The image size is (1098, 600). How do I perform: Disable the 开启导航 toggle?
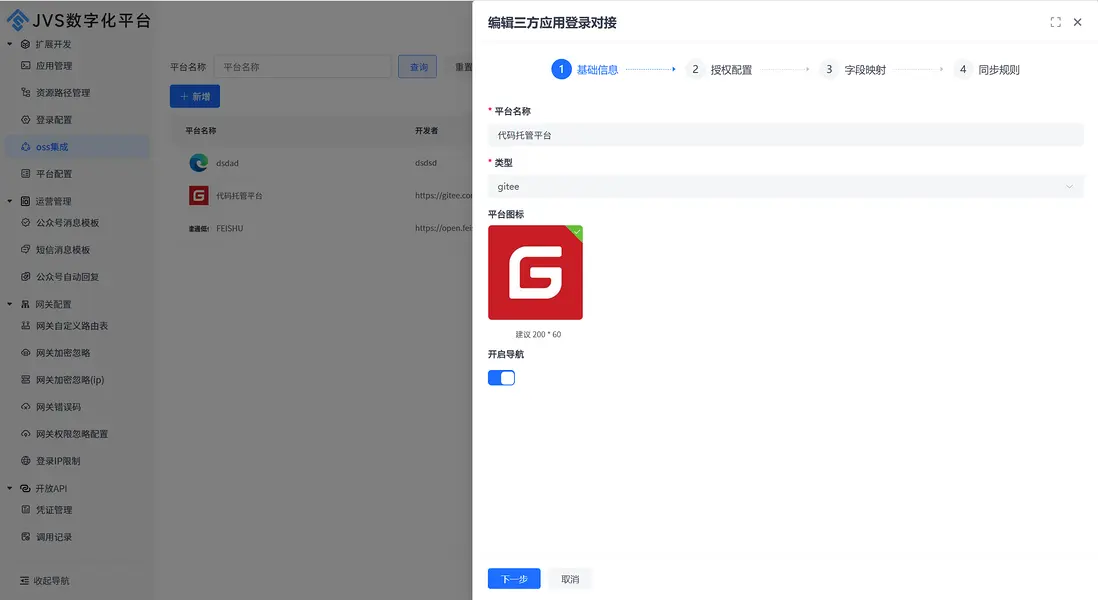pyautogui.click(x=501, y=377)
